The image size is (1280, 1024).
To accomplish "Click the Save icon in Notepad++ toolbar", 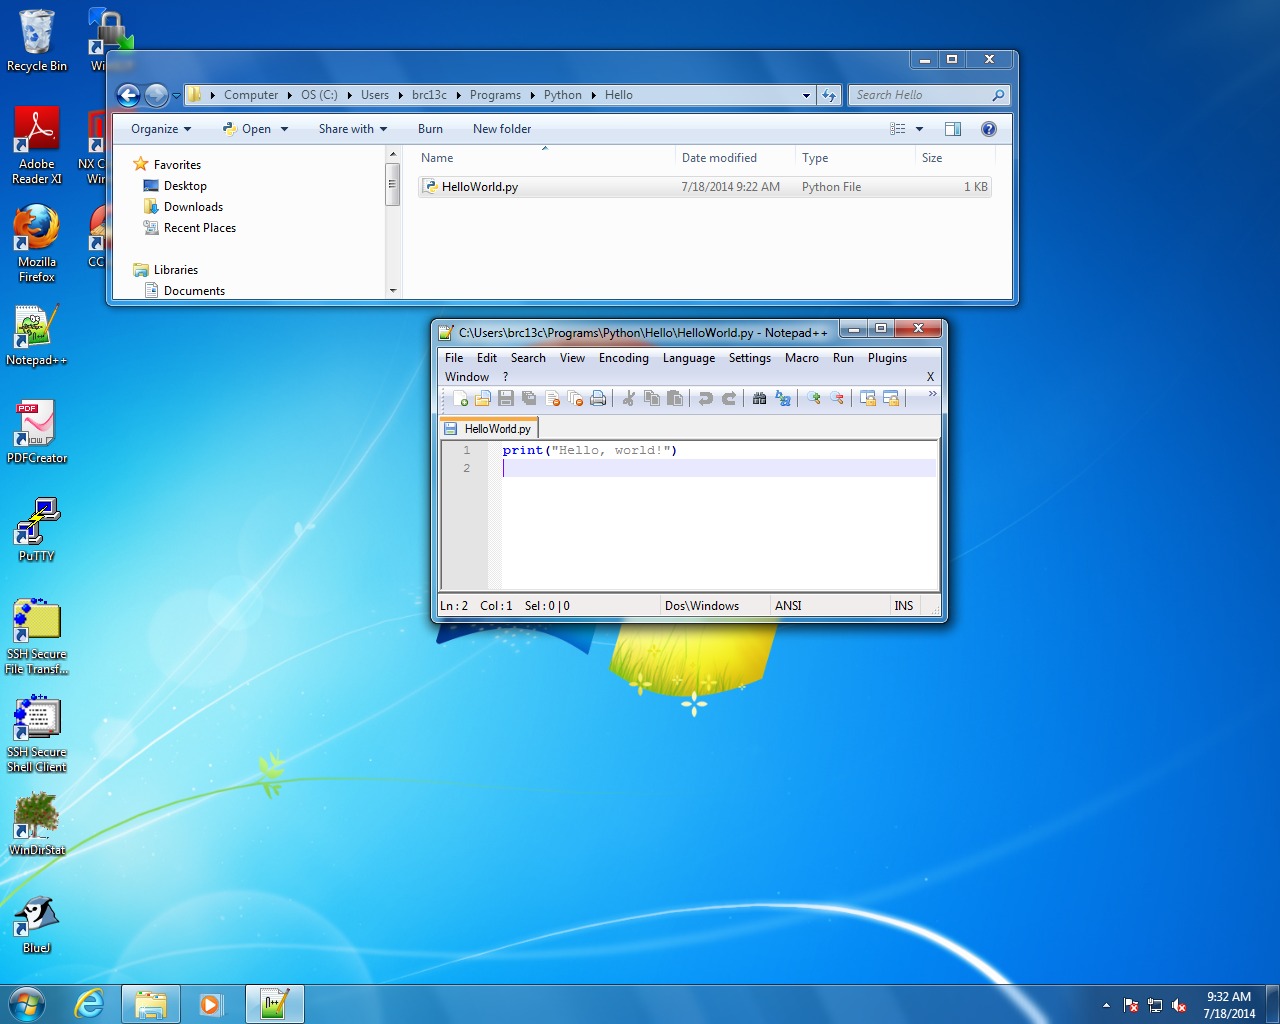I will point(506,398).
